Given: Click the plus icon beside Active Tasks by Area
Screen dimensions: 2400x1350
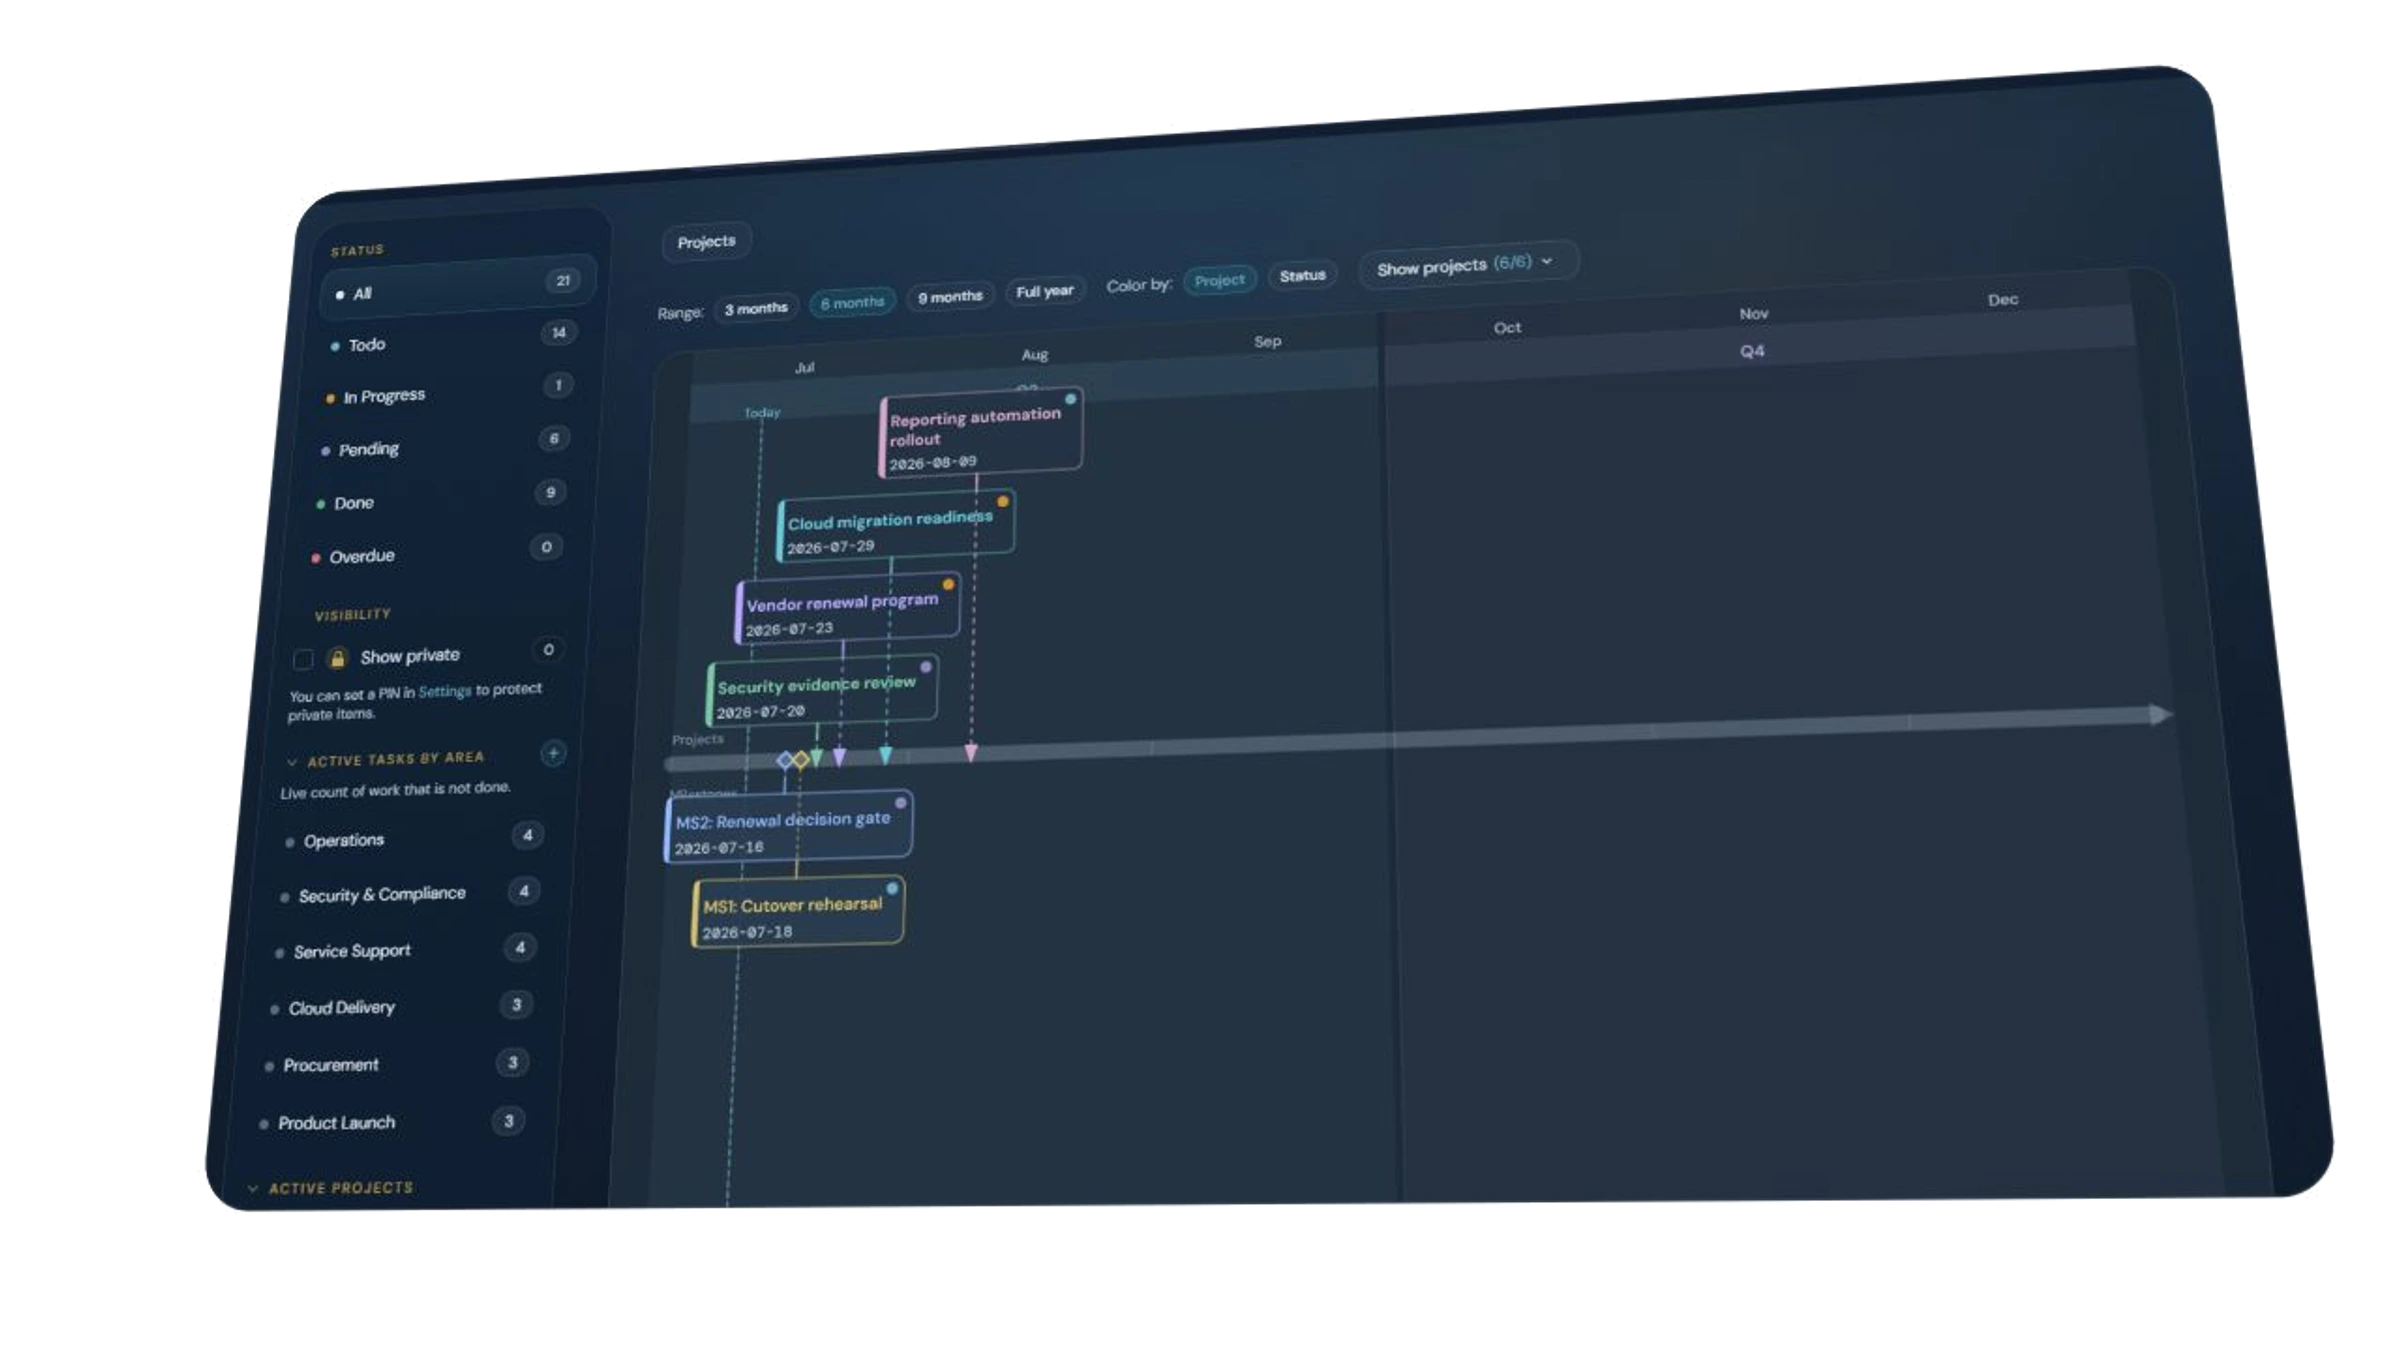Looking at the screenshot, I should [x=553, y=753].
